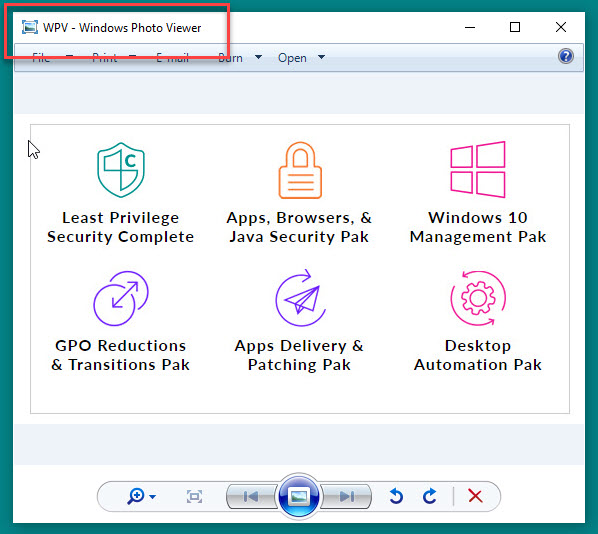Open the Print menu
Screen dimensions: 598x534
pyautogui.click(x=104, y=58)
